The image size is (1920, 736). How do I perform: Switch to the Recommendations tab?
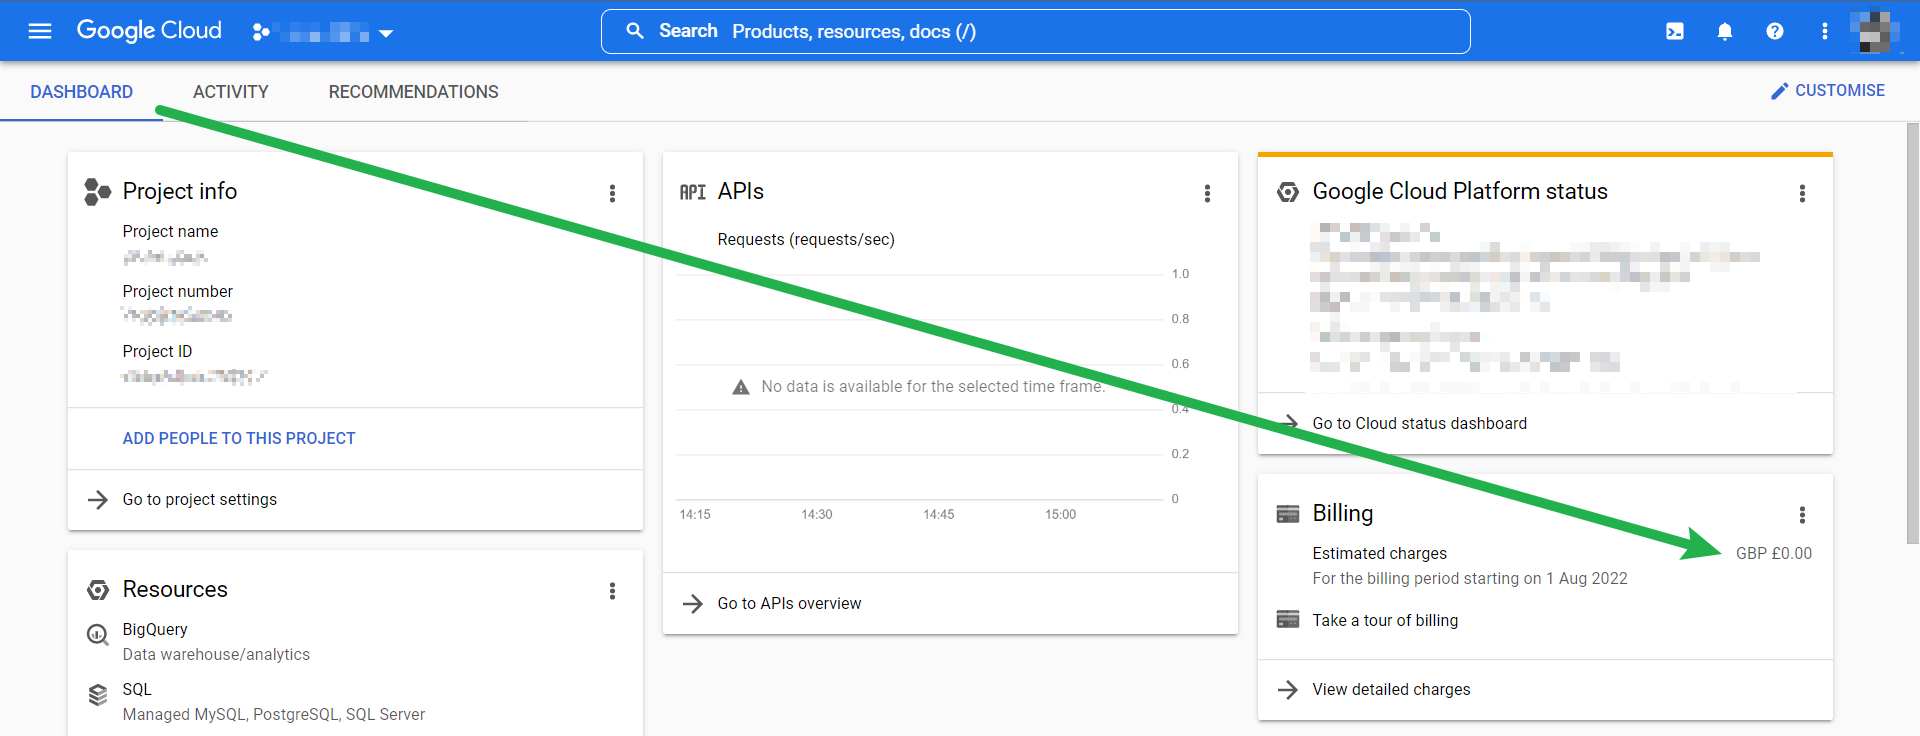[x=413, y=92]
